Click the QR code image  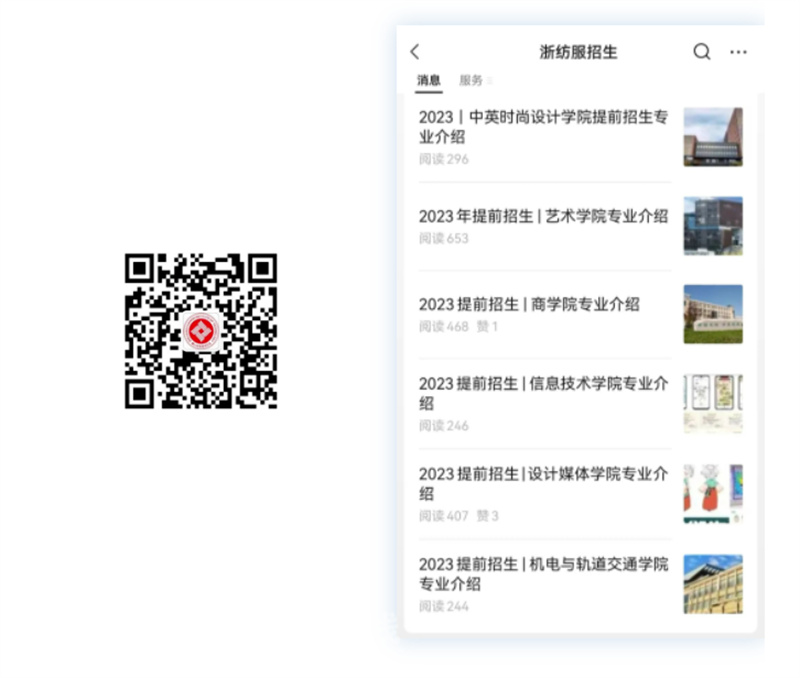pos(201,331)
